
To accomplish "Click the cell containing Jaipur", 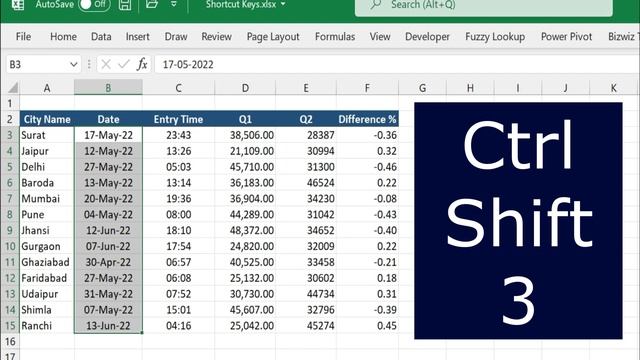I will pyautogui.click(x=47, y=151).
